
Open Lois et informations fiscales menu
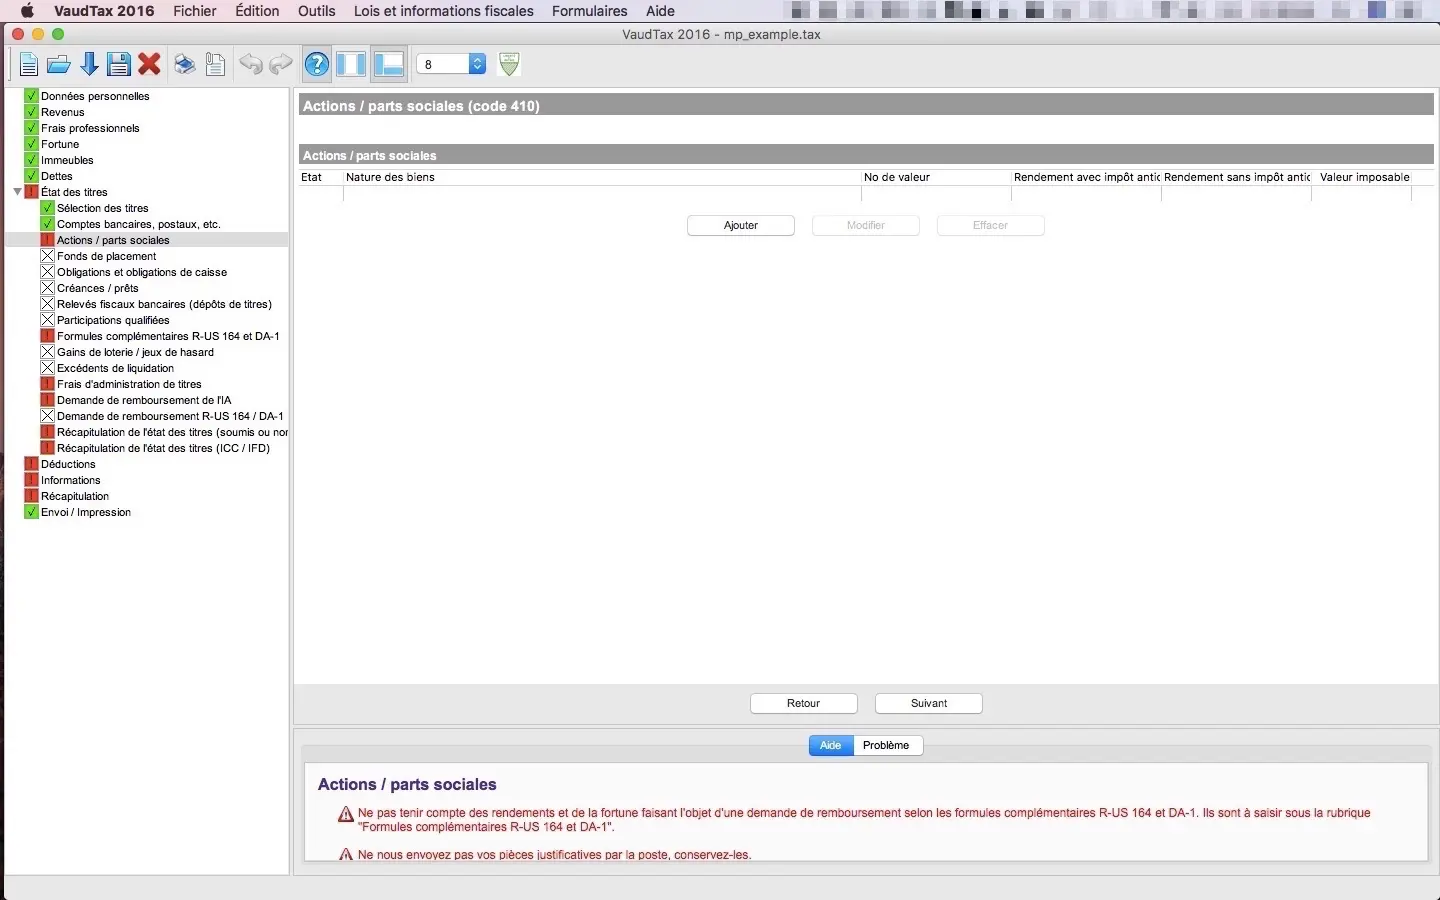pyautogui.click(x=444, y=11)
